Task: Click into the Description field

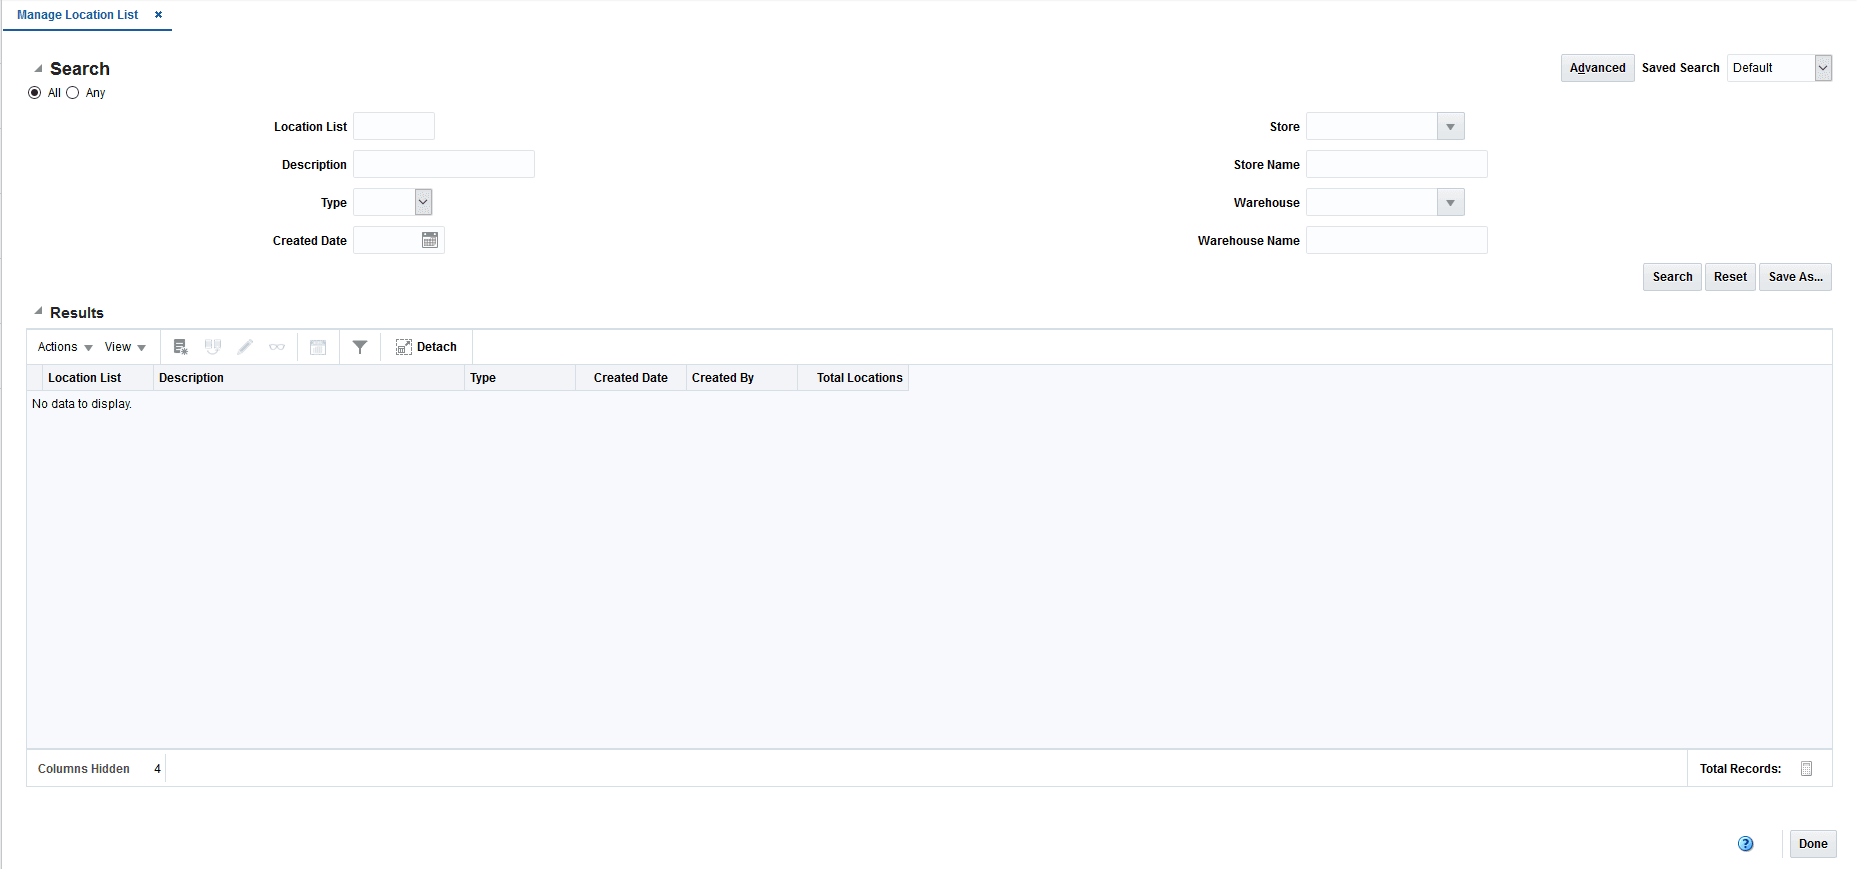Action: [x=444, y=164]
